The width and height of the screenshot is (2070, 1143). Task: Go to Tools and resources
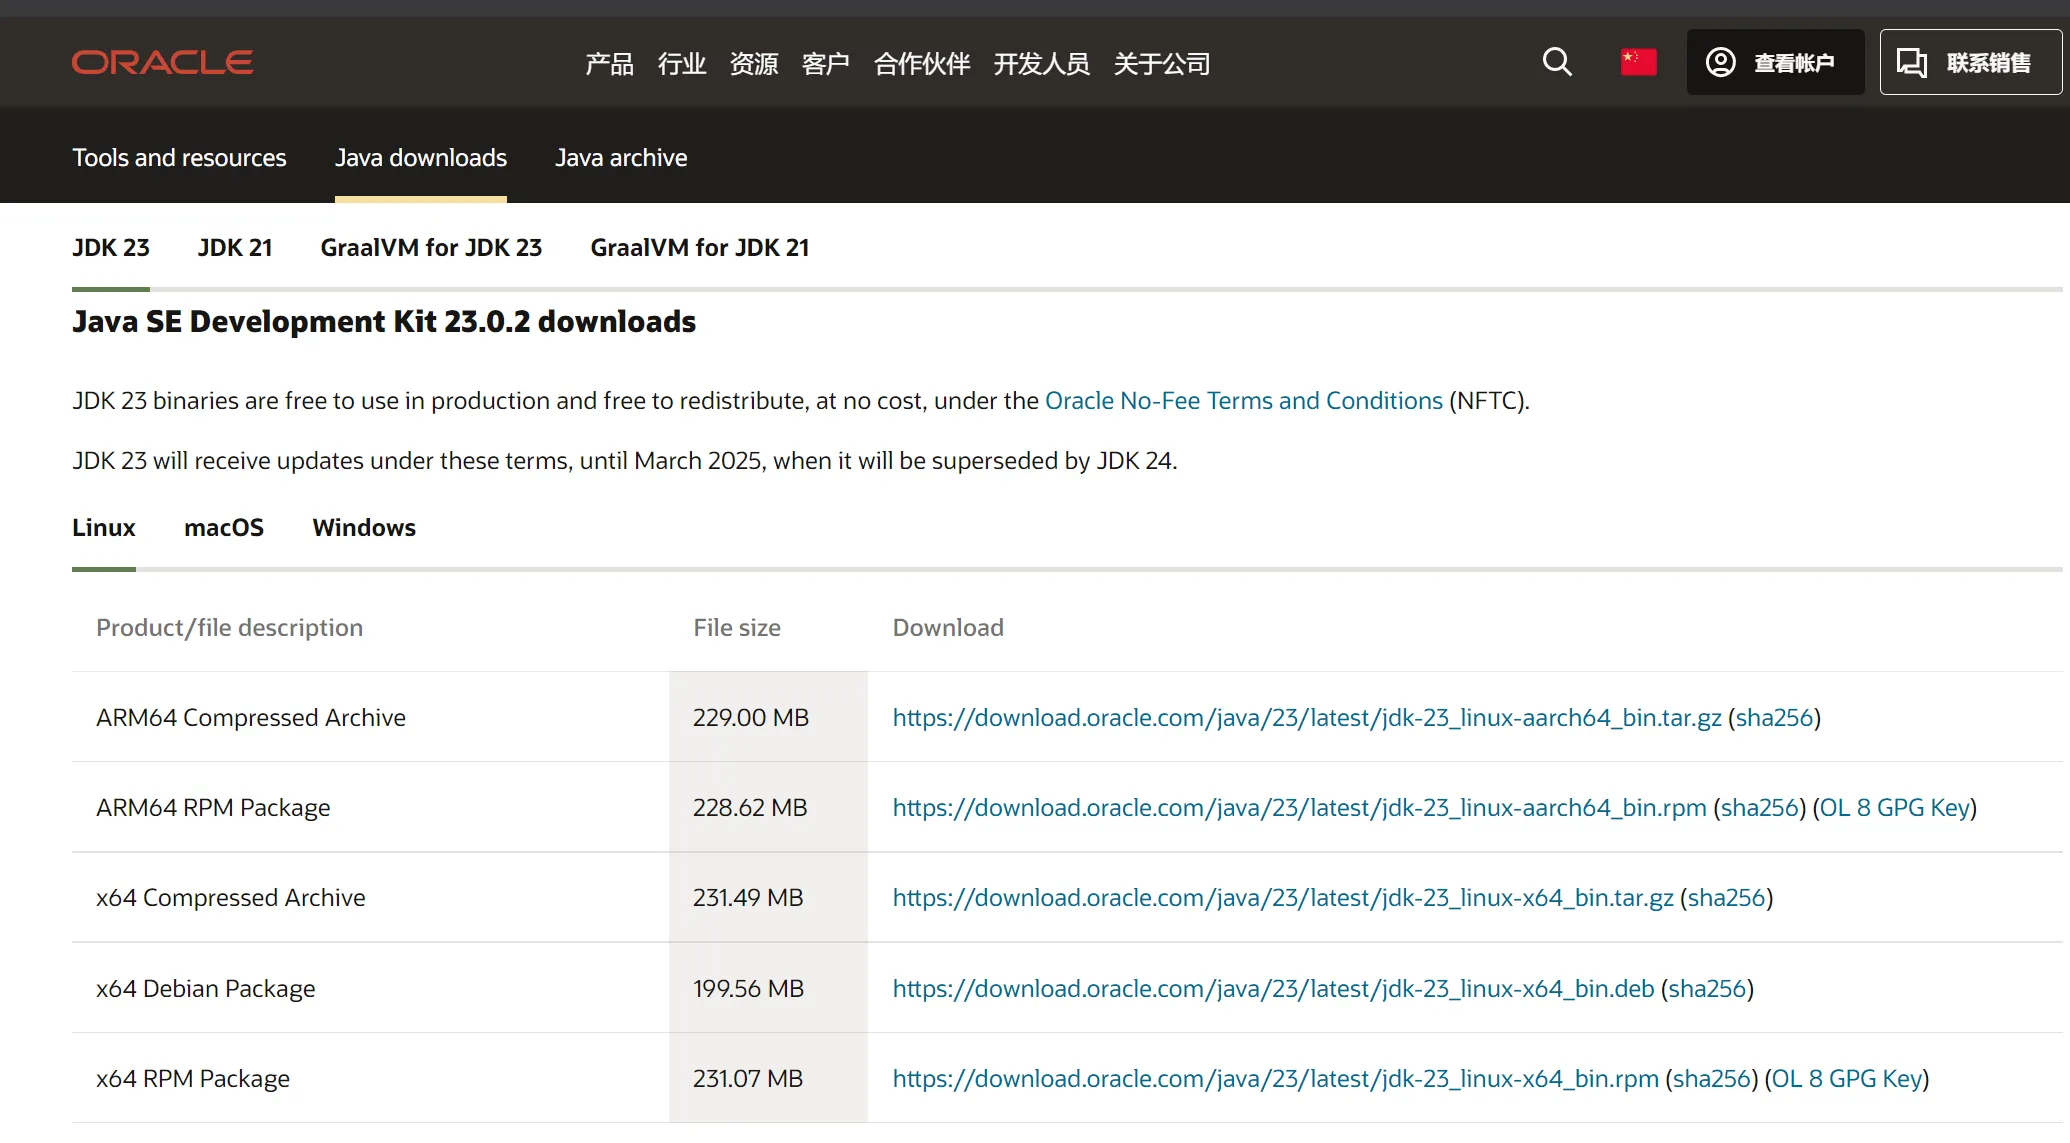(x=179, y=158)
